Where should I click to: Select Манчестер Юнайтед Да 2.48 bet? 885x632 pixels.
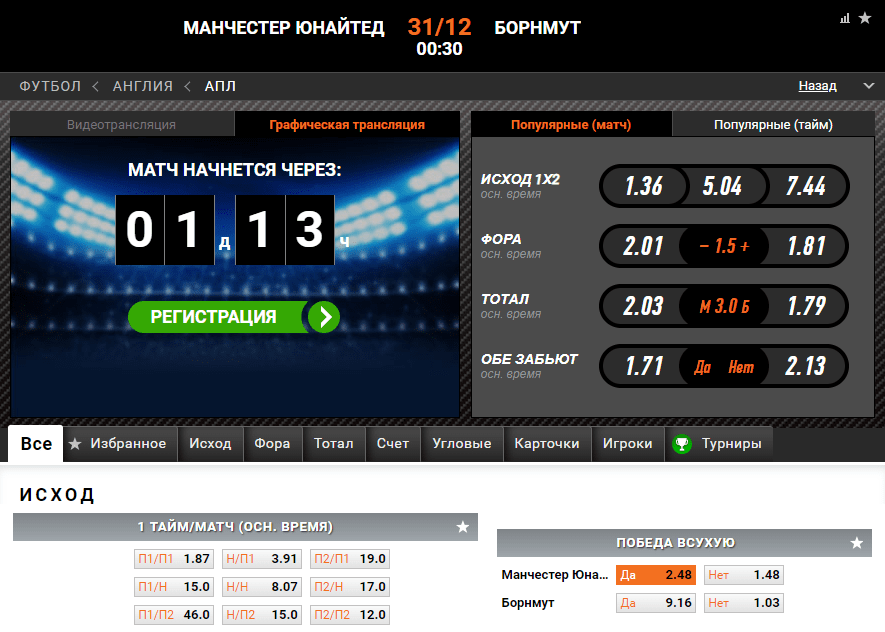click(x=656, y=575)
